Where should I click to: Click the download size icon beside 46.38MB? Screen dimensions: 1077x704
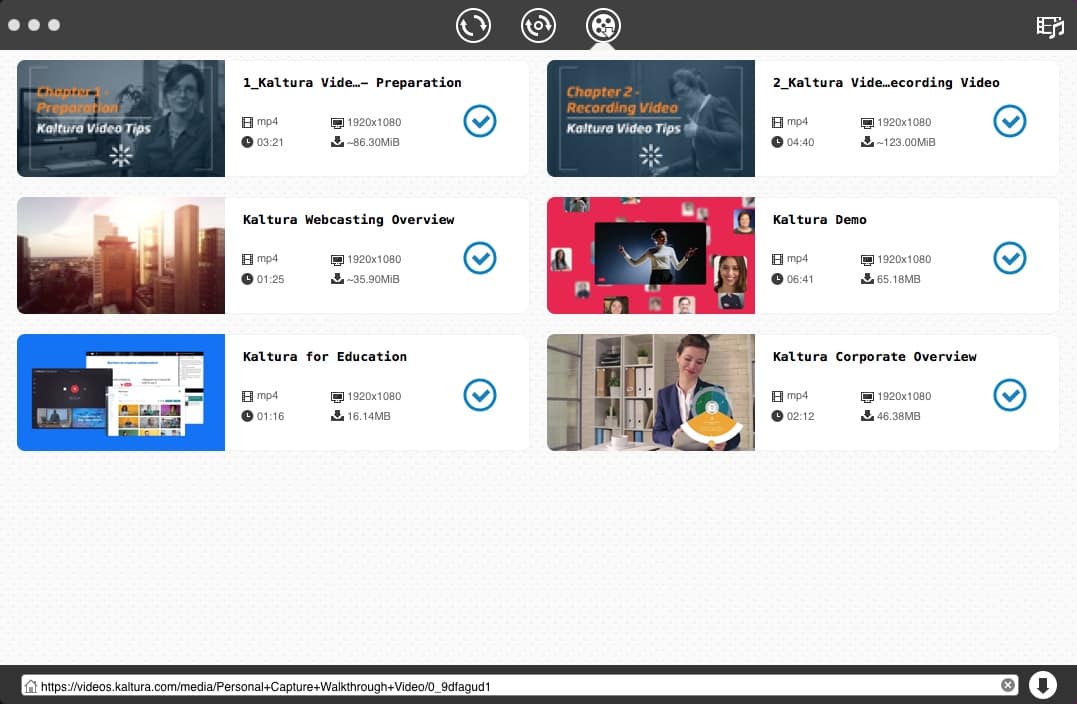[868, 416]
